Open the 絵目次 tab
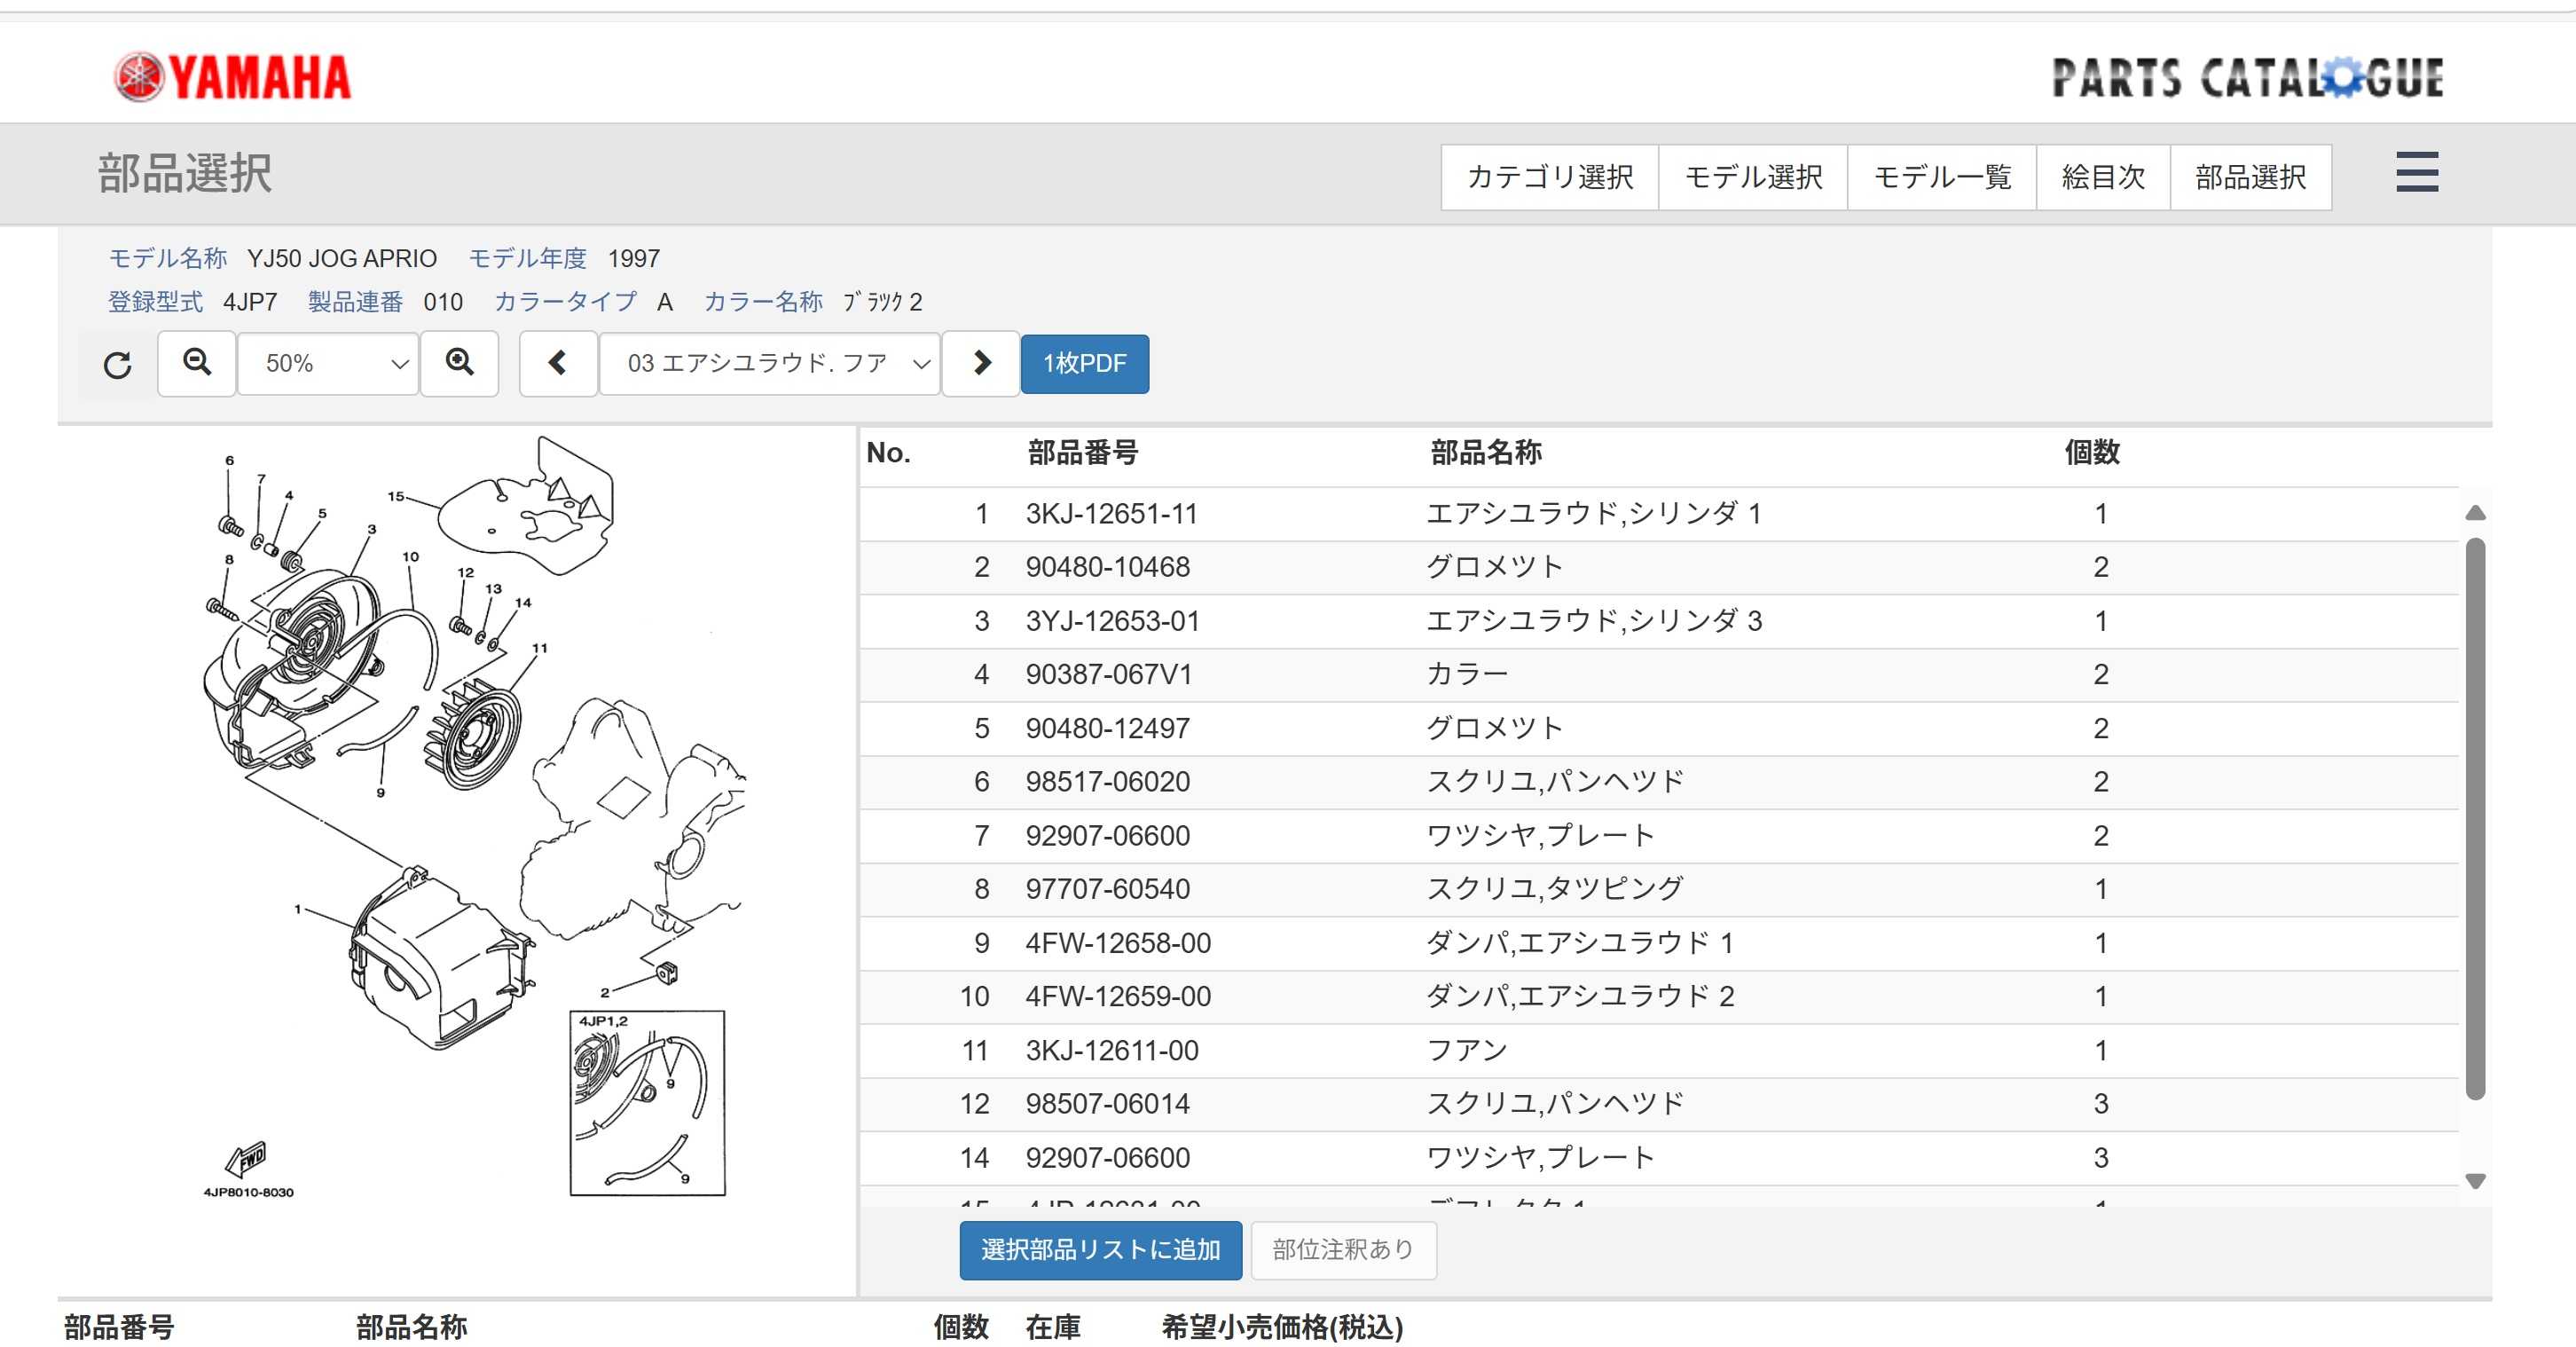Screen dimensions: 2576x1347 coord(2103,177)
